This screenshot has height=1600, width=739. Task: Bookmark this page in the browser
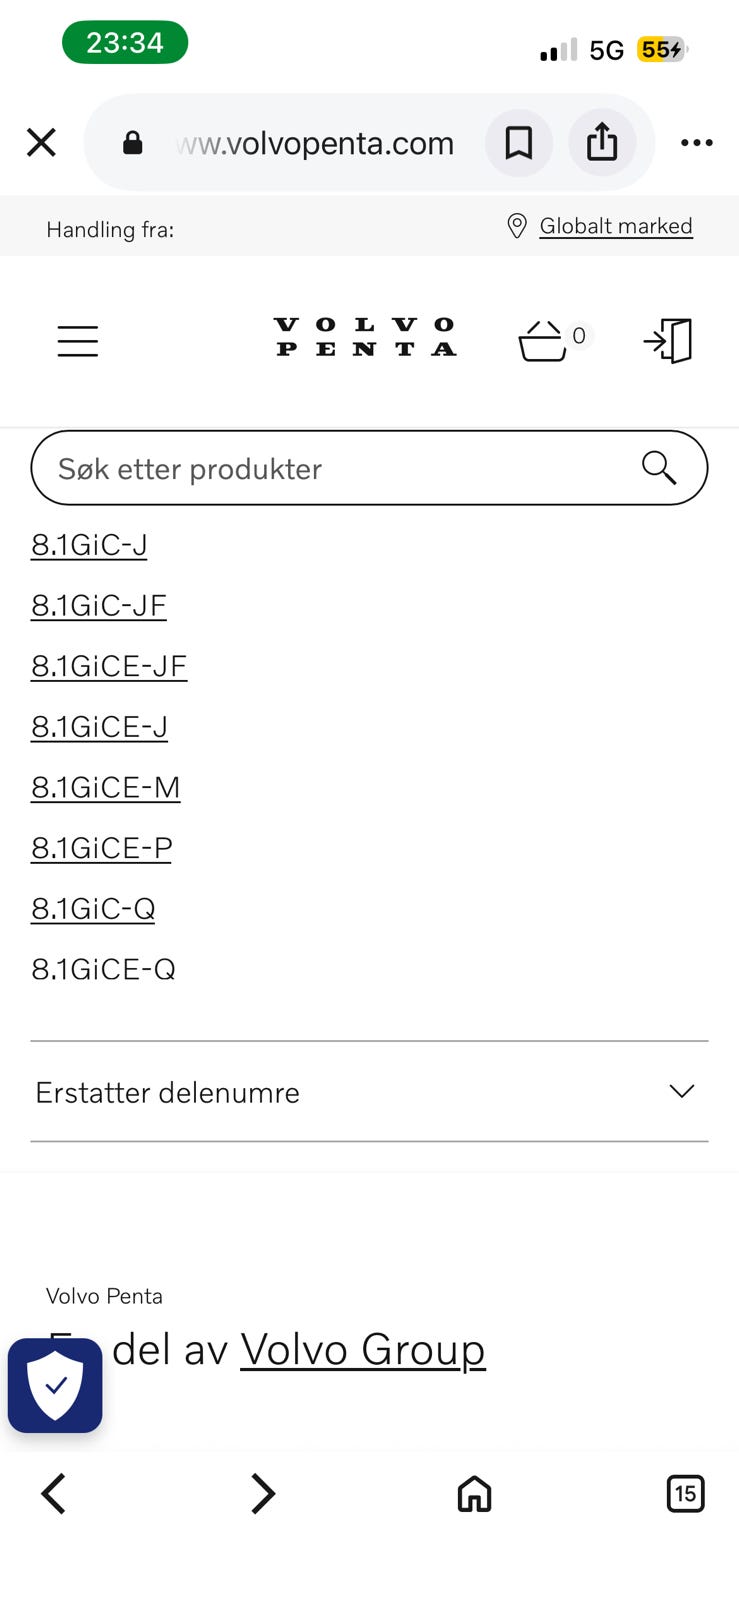[518, 143]
